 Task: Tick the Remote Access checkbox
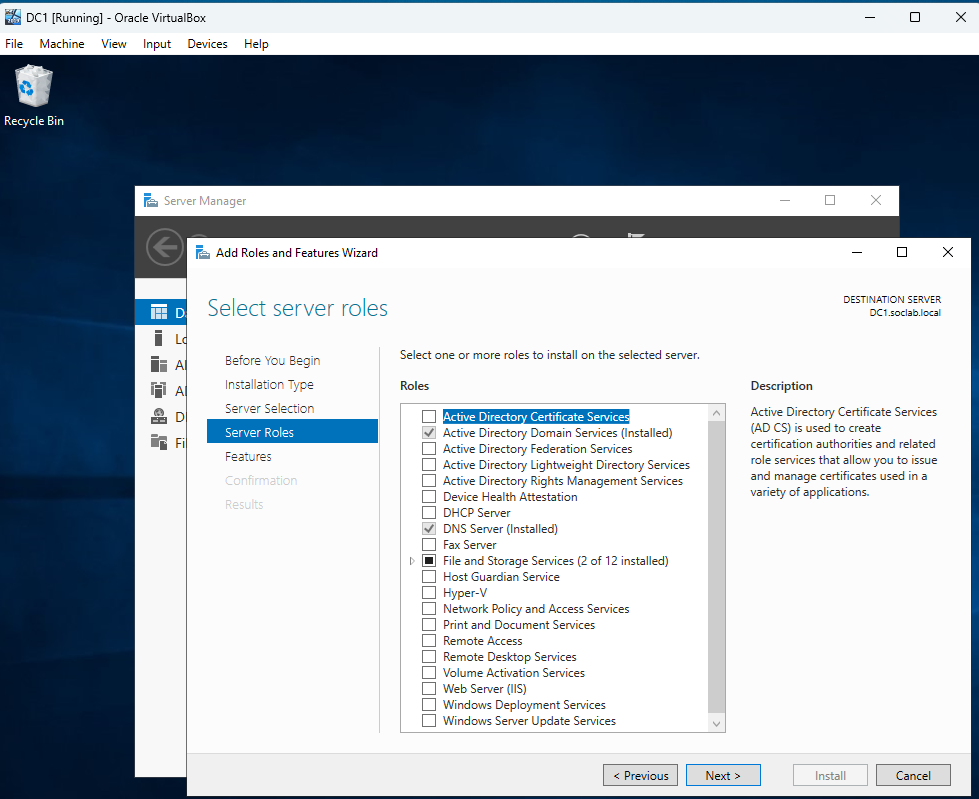point(429,640)
